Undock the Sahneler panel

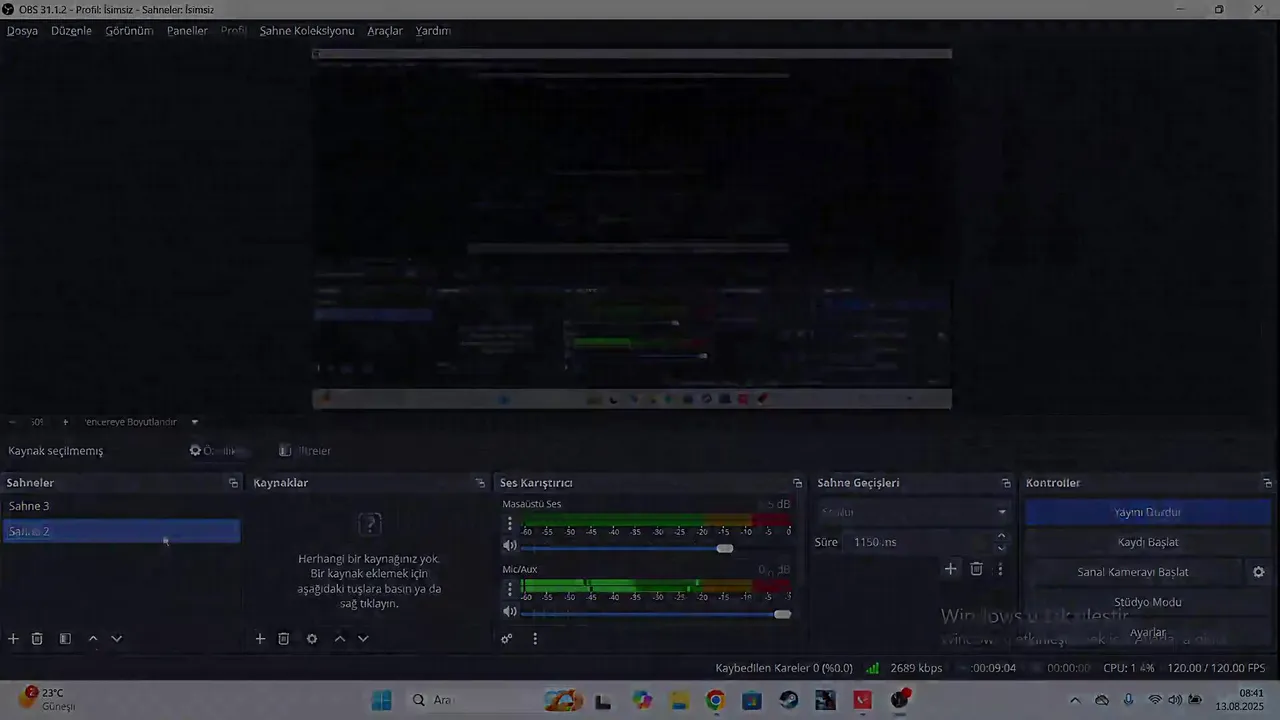pyautogui.click(x=234, y=483)
